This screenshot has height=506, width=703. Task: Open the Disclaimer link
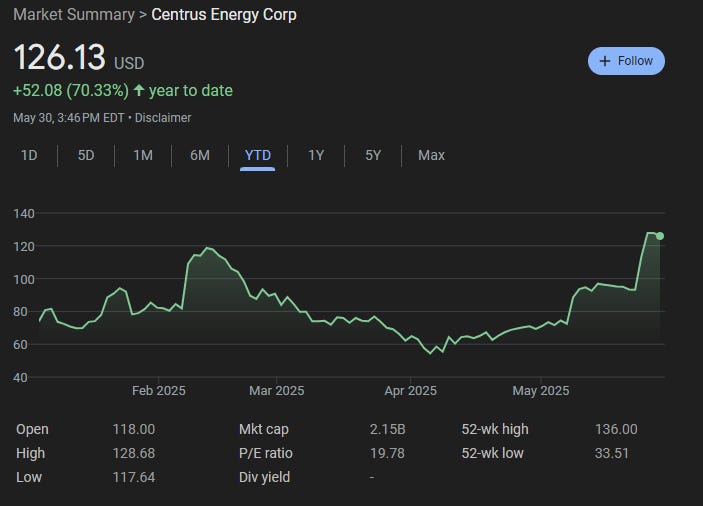tap(163, 118)
